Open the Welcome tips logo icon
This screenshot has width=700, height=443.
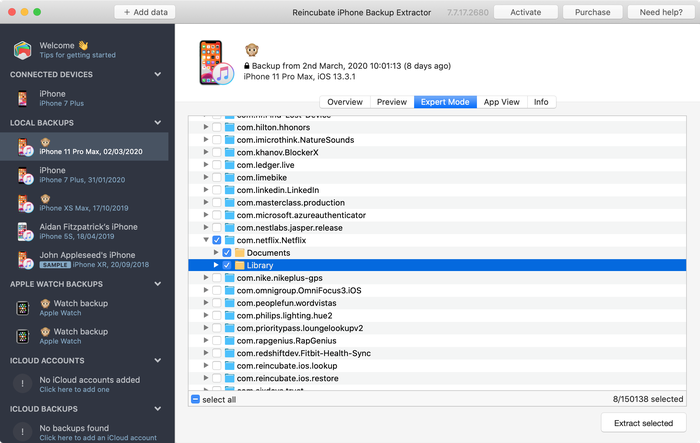click(22, 50)
